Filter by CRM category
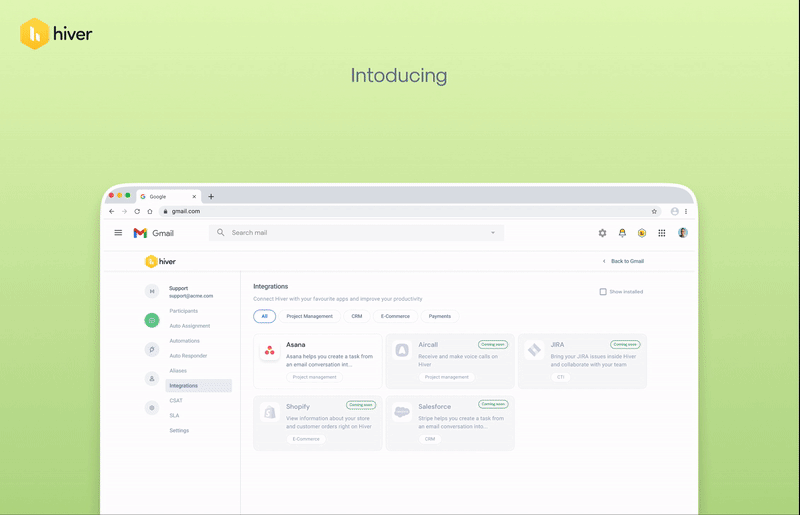 tap(357, 316)
